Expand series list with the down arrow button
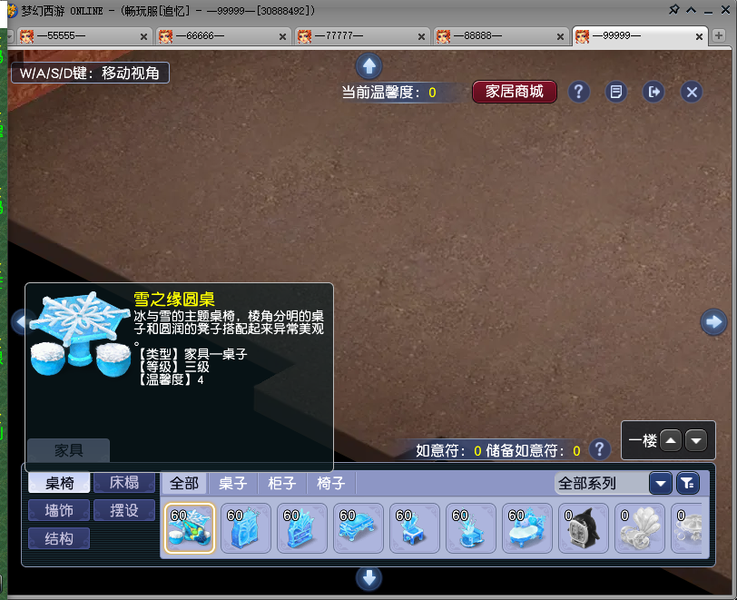 coord(661,483)
